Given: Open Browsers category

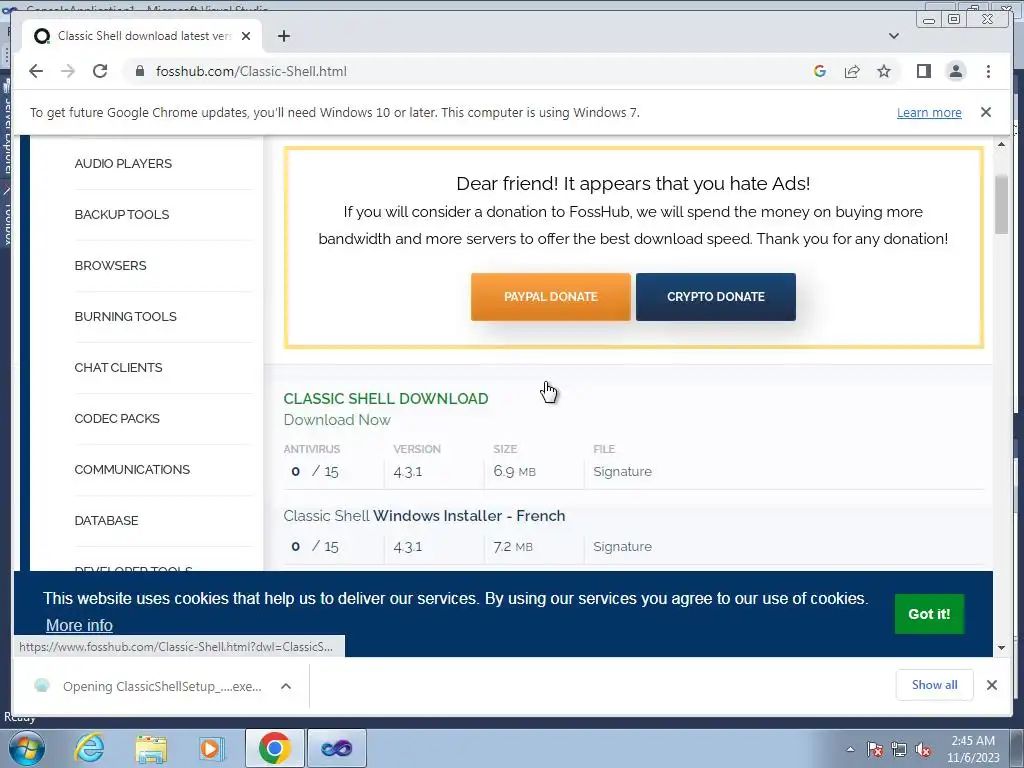Looking at the screenshot, I should tap(110, 265).
